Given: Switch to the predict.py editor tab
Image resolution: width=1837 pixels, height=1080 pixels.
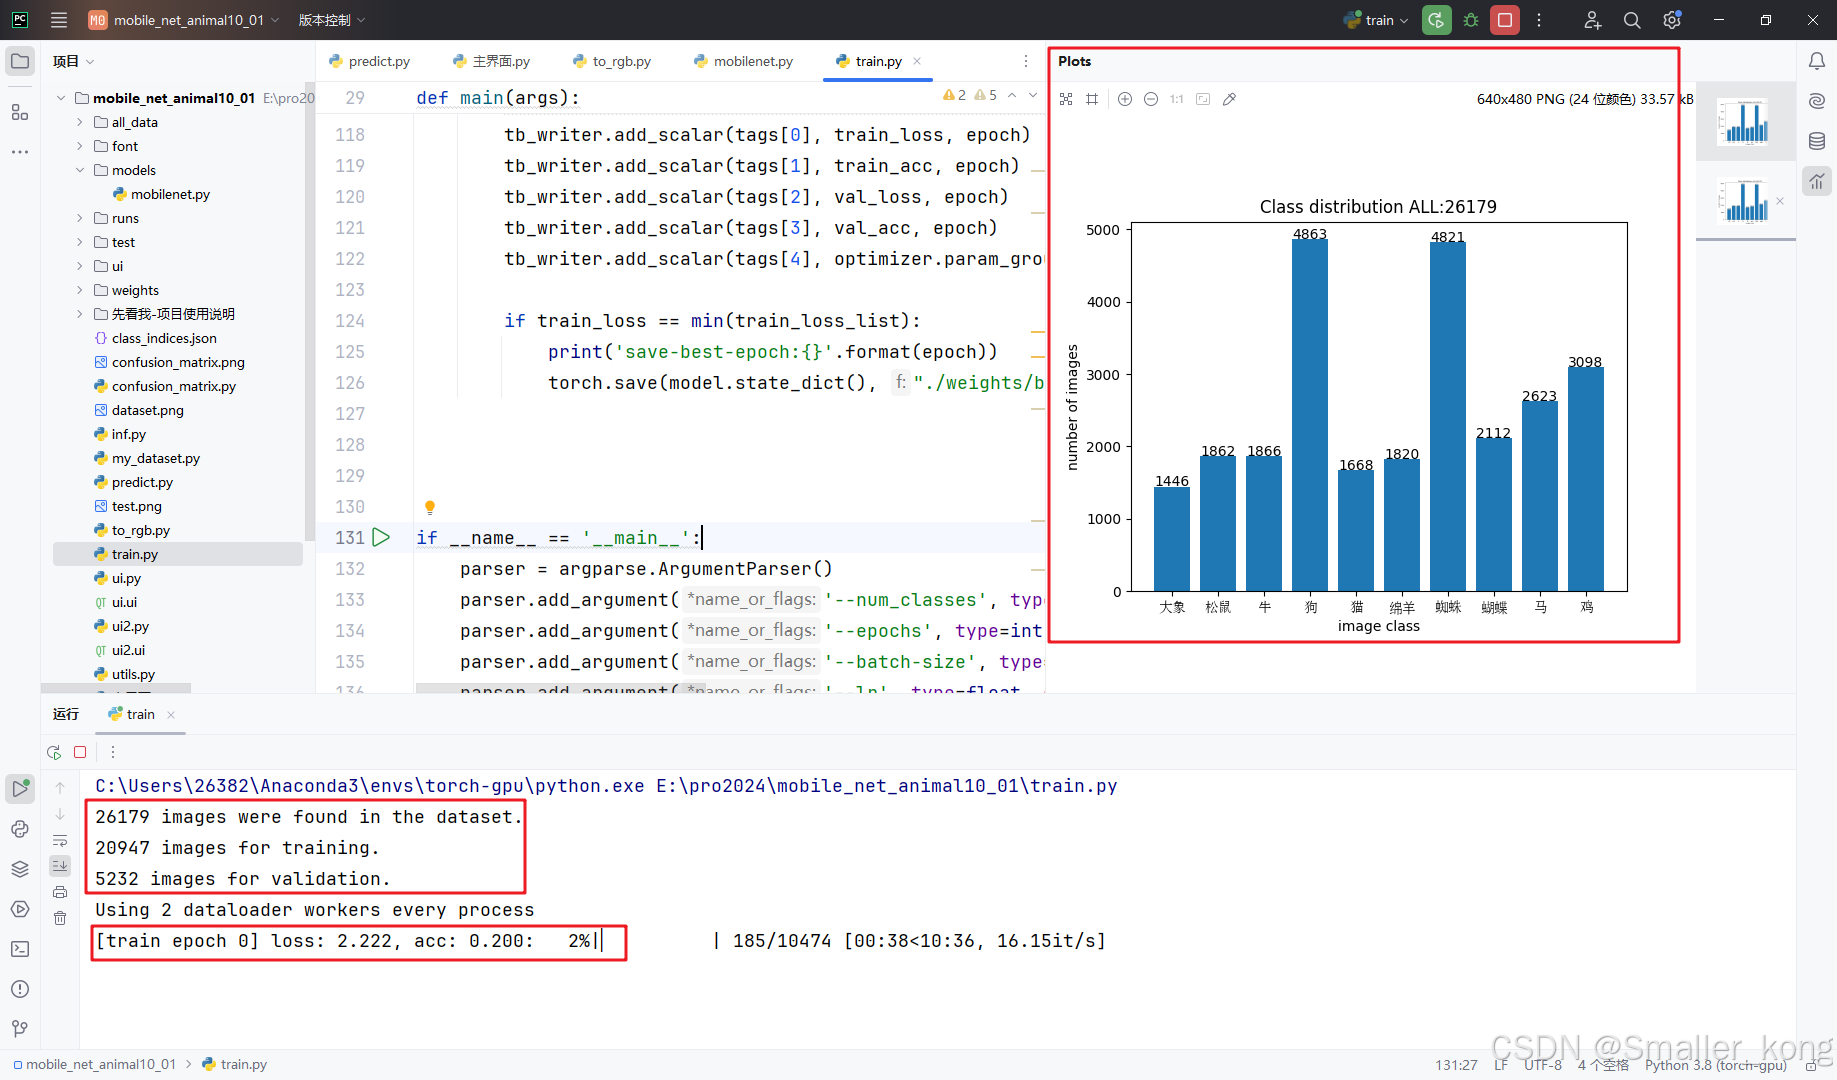Looking at the screenshot, I should [369, 61].
